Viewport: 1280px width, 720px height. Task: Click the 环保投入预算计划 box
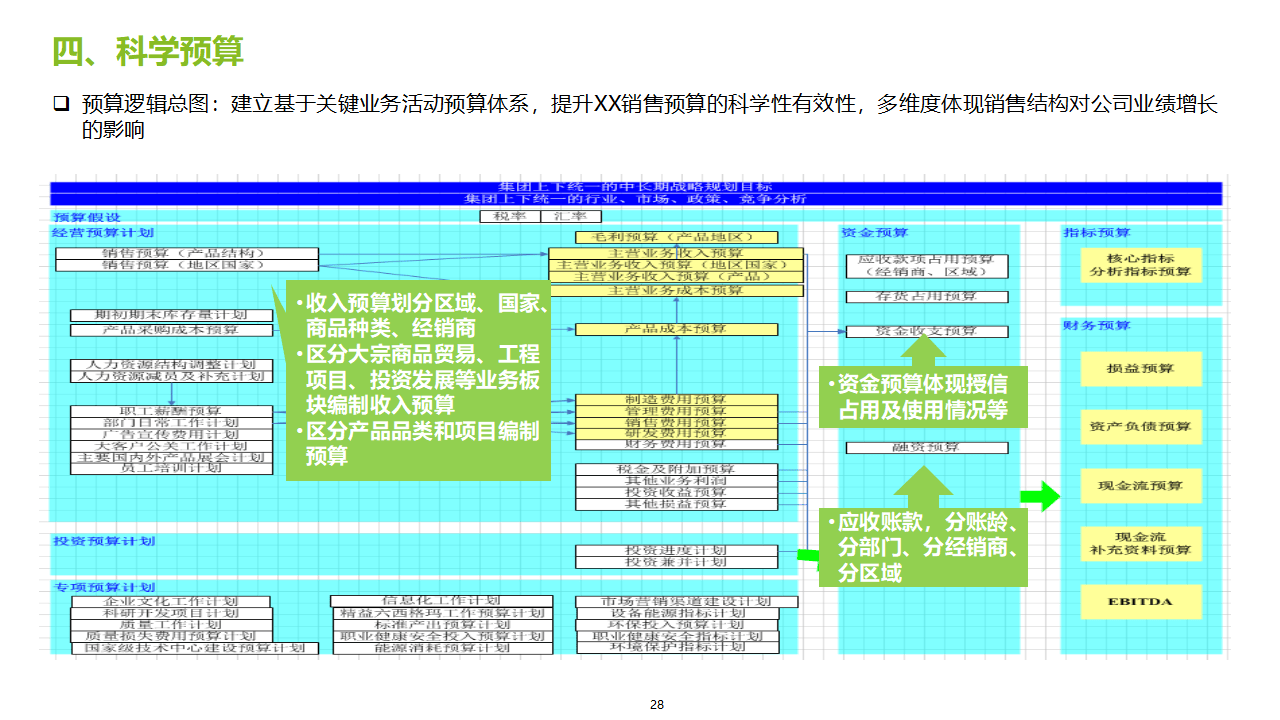(676, 625)
